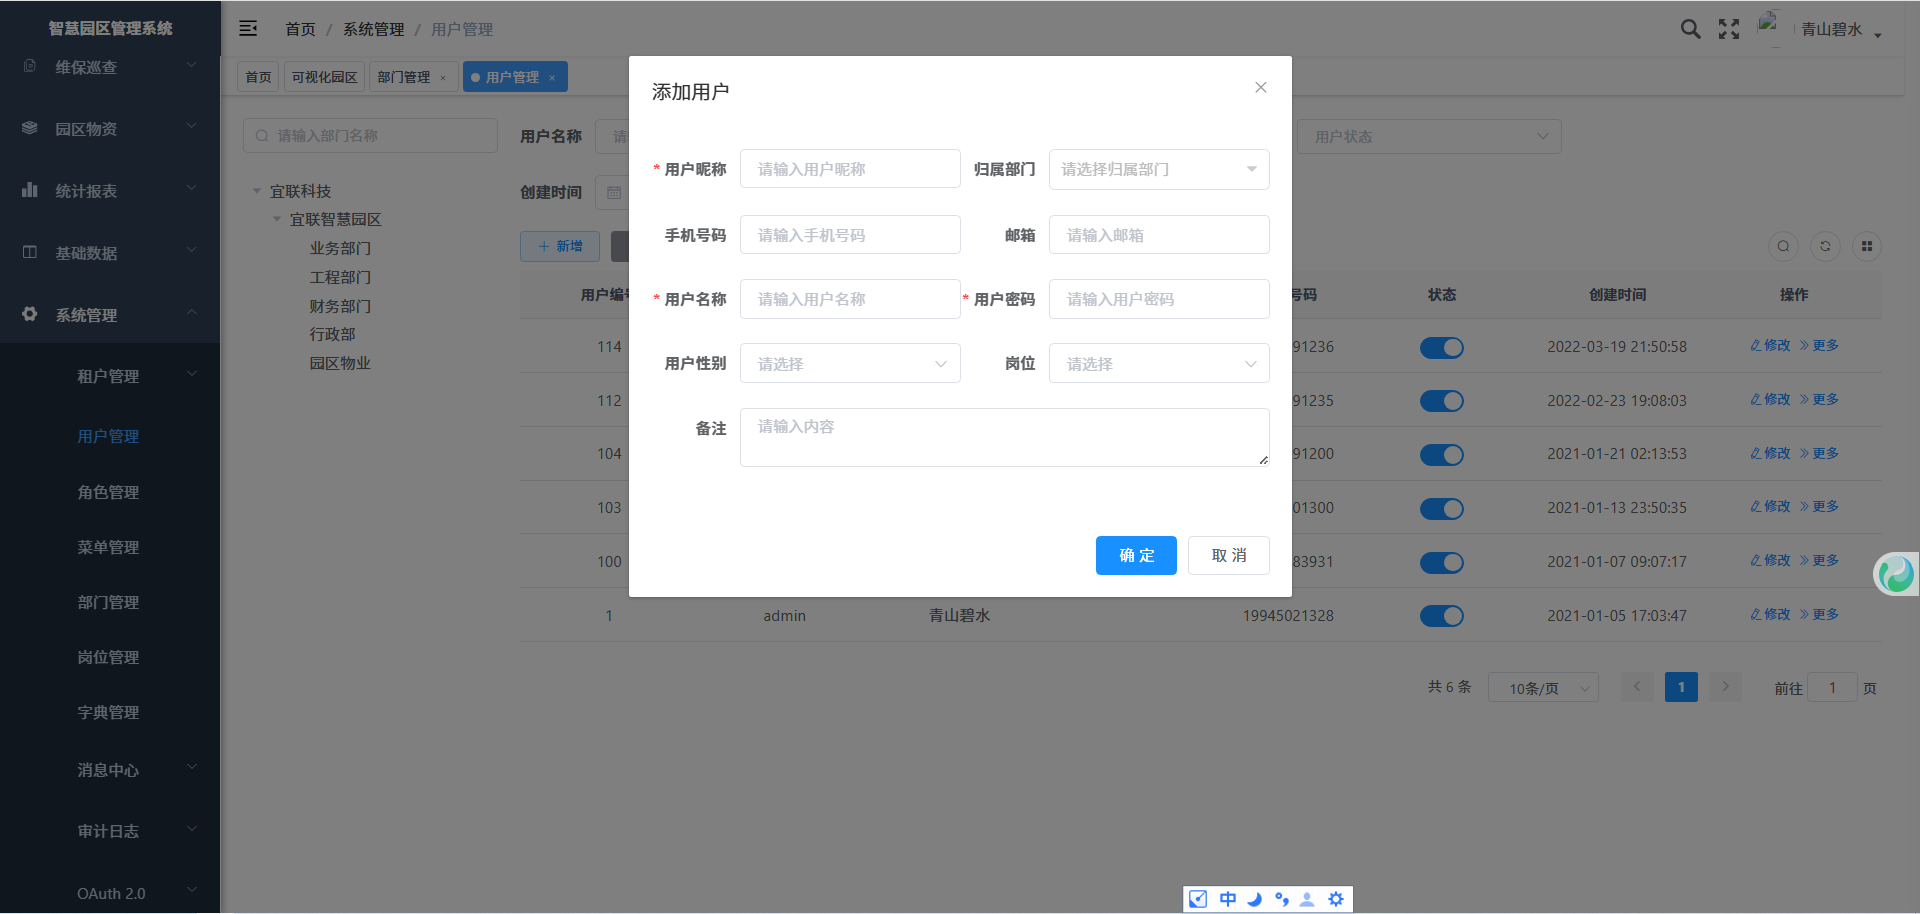Click the user nickname input field

pos(849,169)
